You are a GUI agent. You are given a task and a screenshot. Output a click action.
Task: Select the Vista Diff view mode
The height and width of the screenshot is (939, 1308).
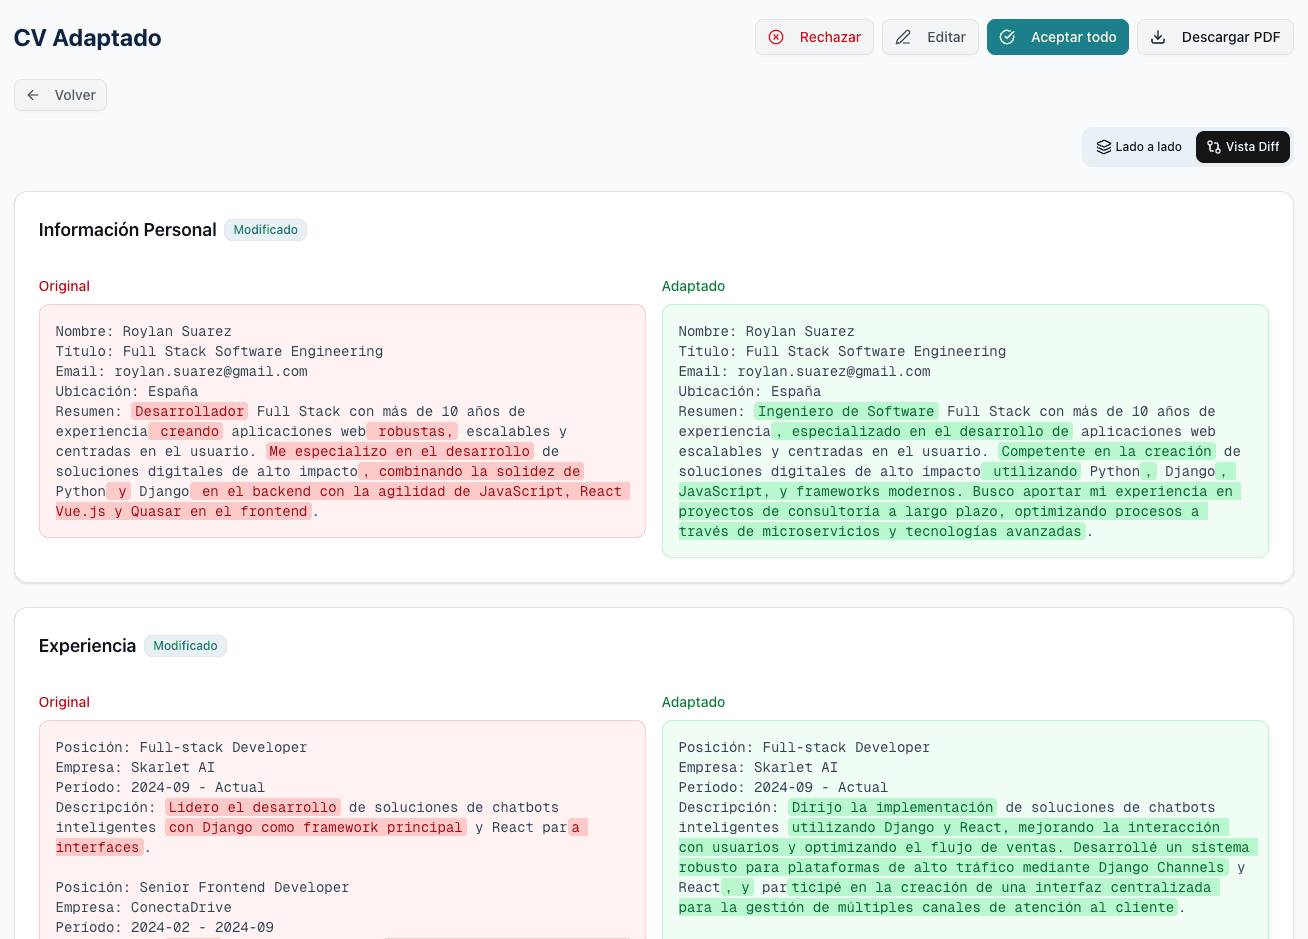tap(1243, 147)
